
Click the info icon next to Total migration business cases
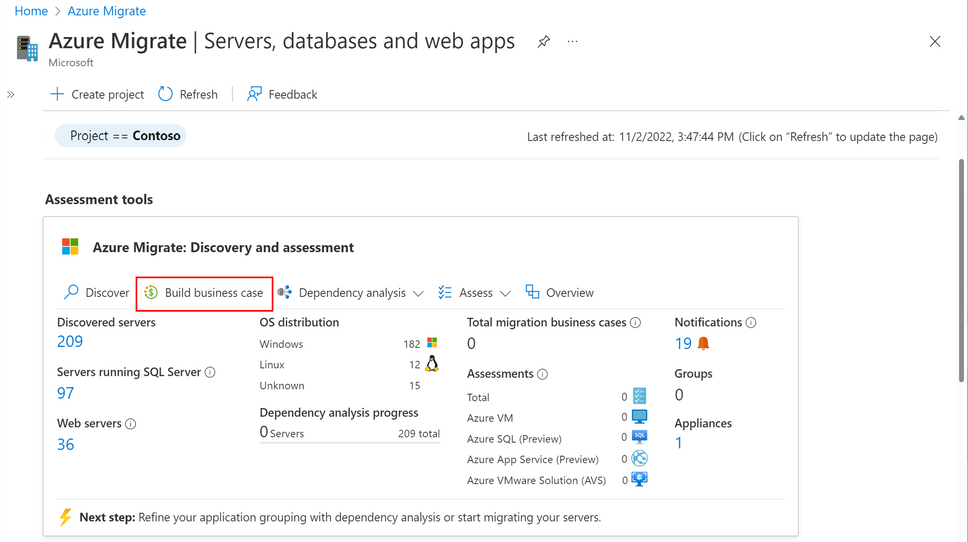(635, 323)
